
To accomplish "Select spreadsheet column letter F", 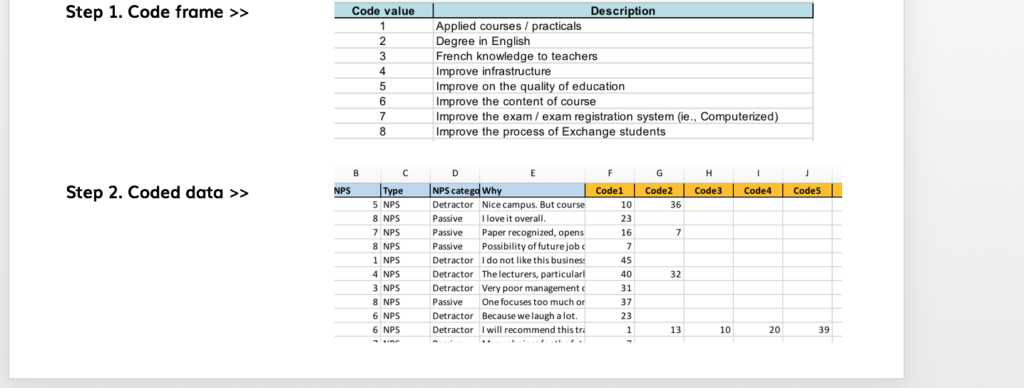I will pyautogui.click(x=610, y=173).
